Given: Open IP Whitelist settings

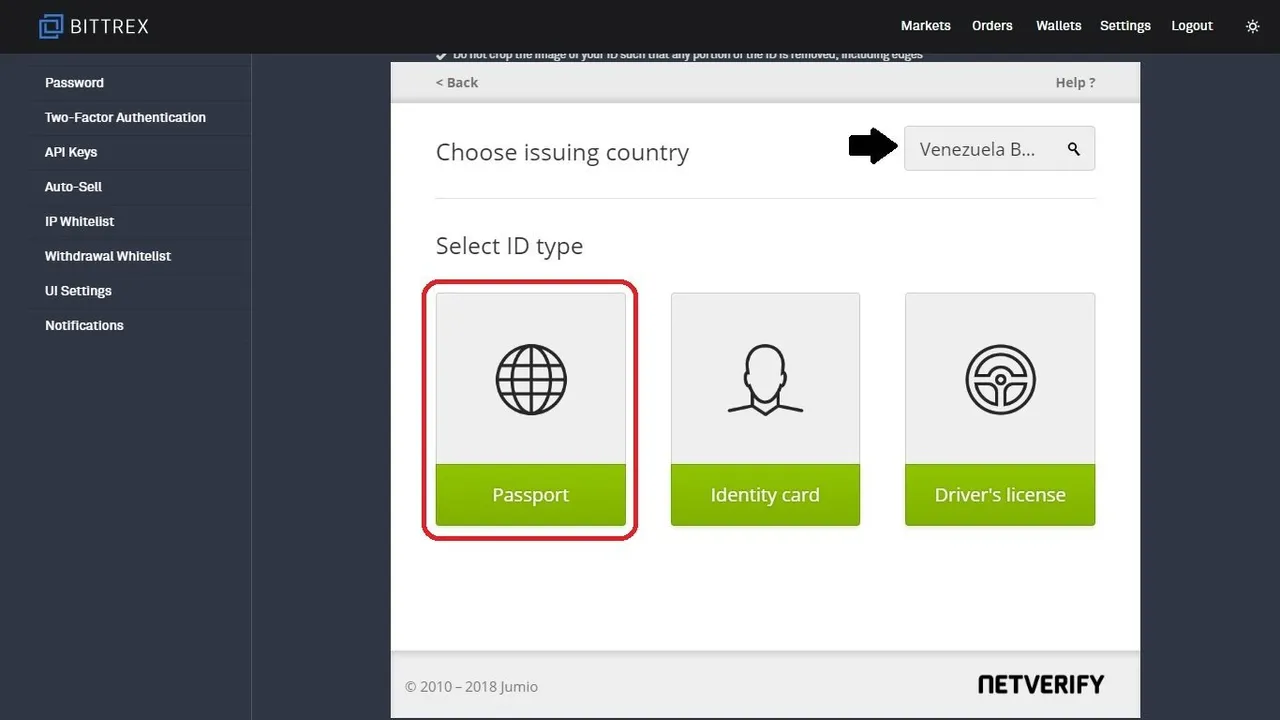Looking at the screenshot, I should pos(80,221).
